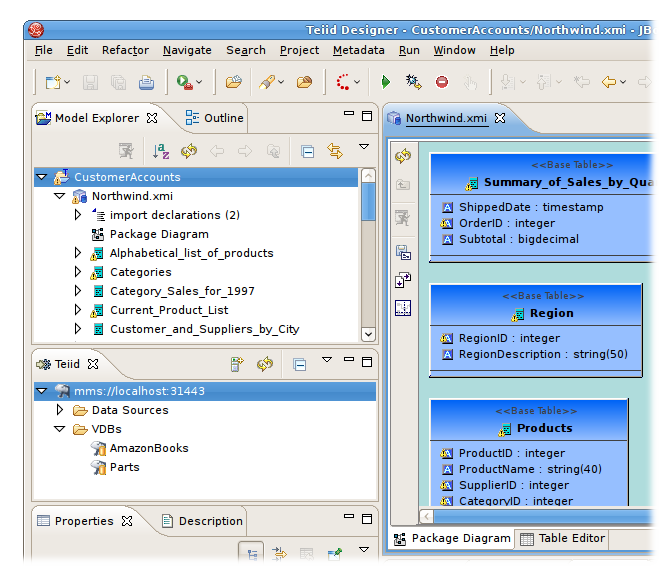Click the New wizard icon in main toolbar
The image size is (659, 566).
pos(53,82)
